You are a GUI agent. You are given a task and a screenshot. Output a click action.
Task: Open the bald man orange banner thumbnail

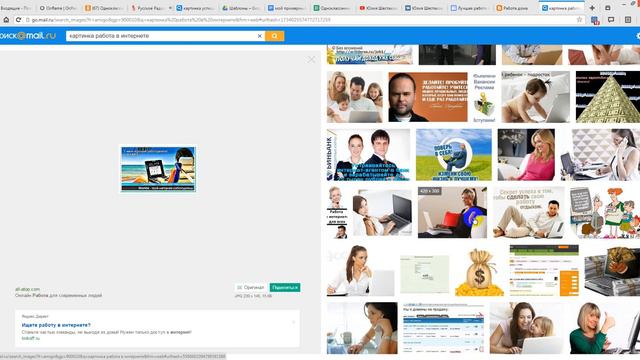click(428, 97)
